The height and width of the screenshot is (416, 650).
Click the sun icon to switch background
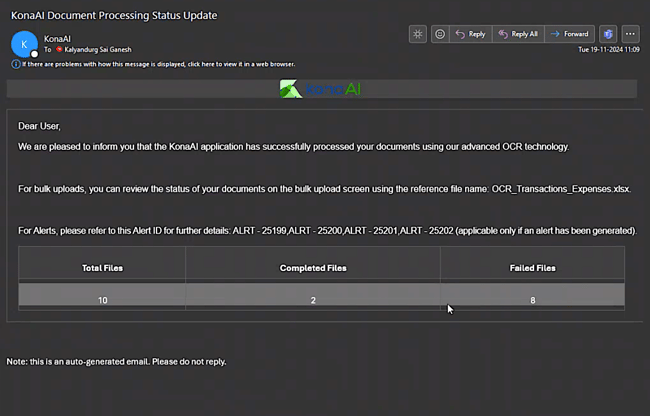tap(418, 34)
